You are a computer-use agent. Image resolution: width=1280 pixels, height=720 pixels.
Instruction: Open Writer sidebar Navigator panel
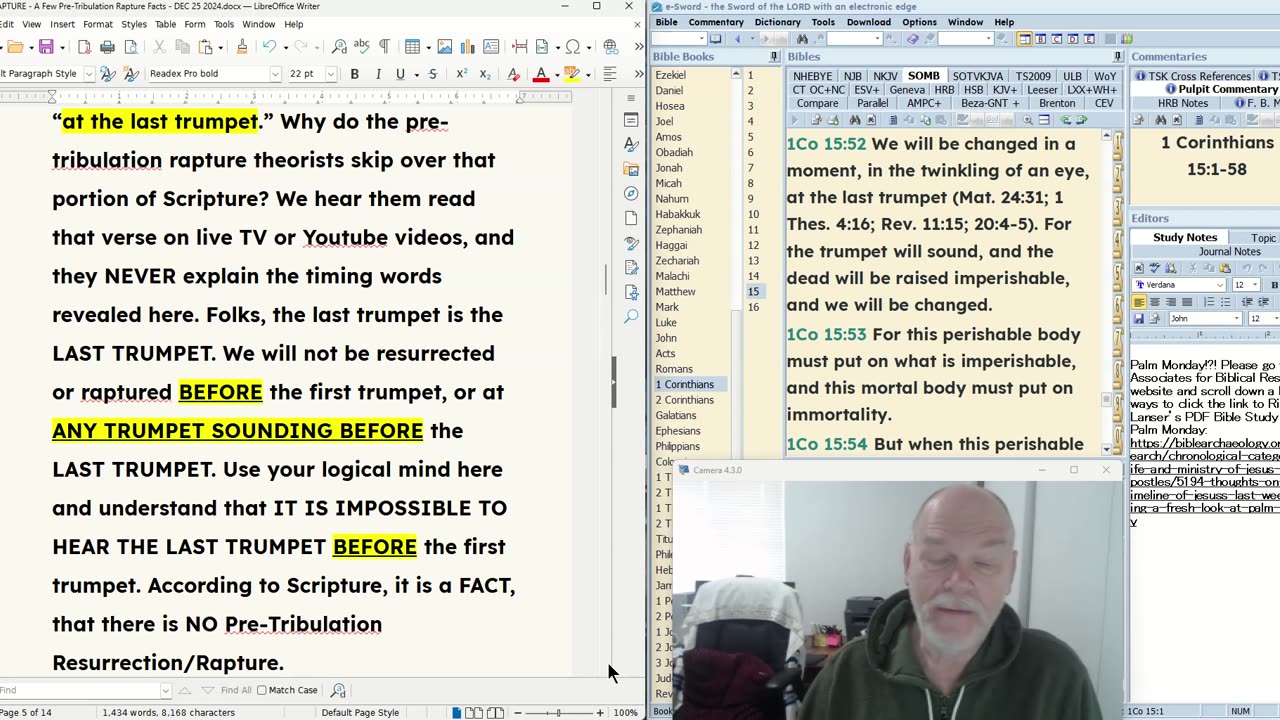pos(631,193)
